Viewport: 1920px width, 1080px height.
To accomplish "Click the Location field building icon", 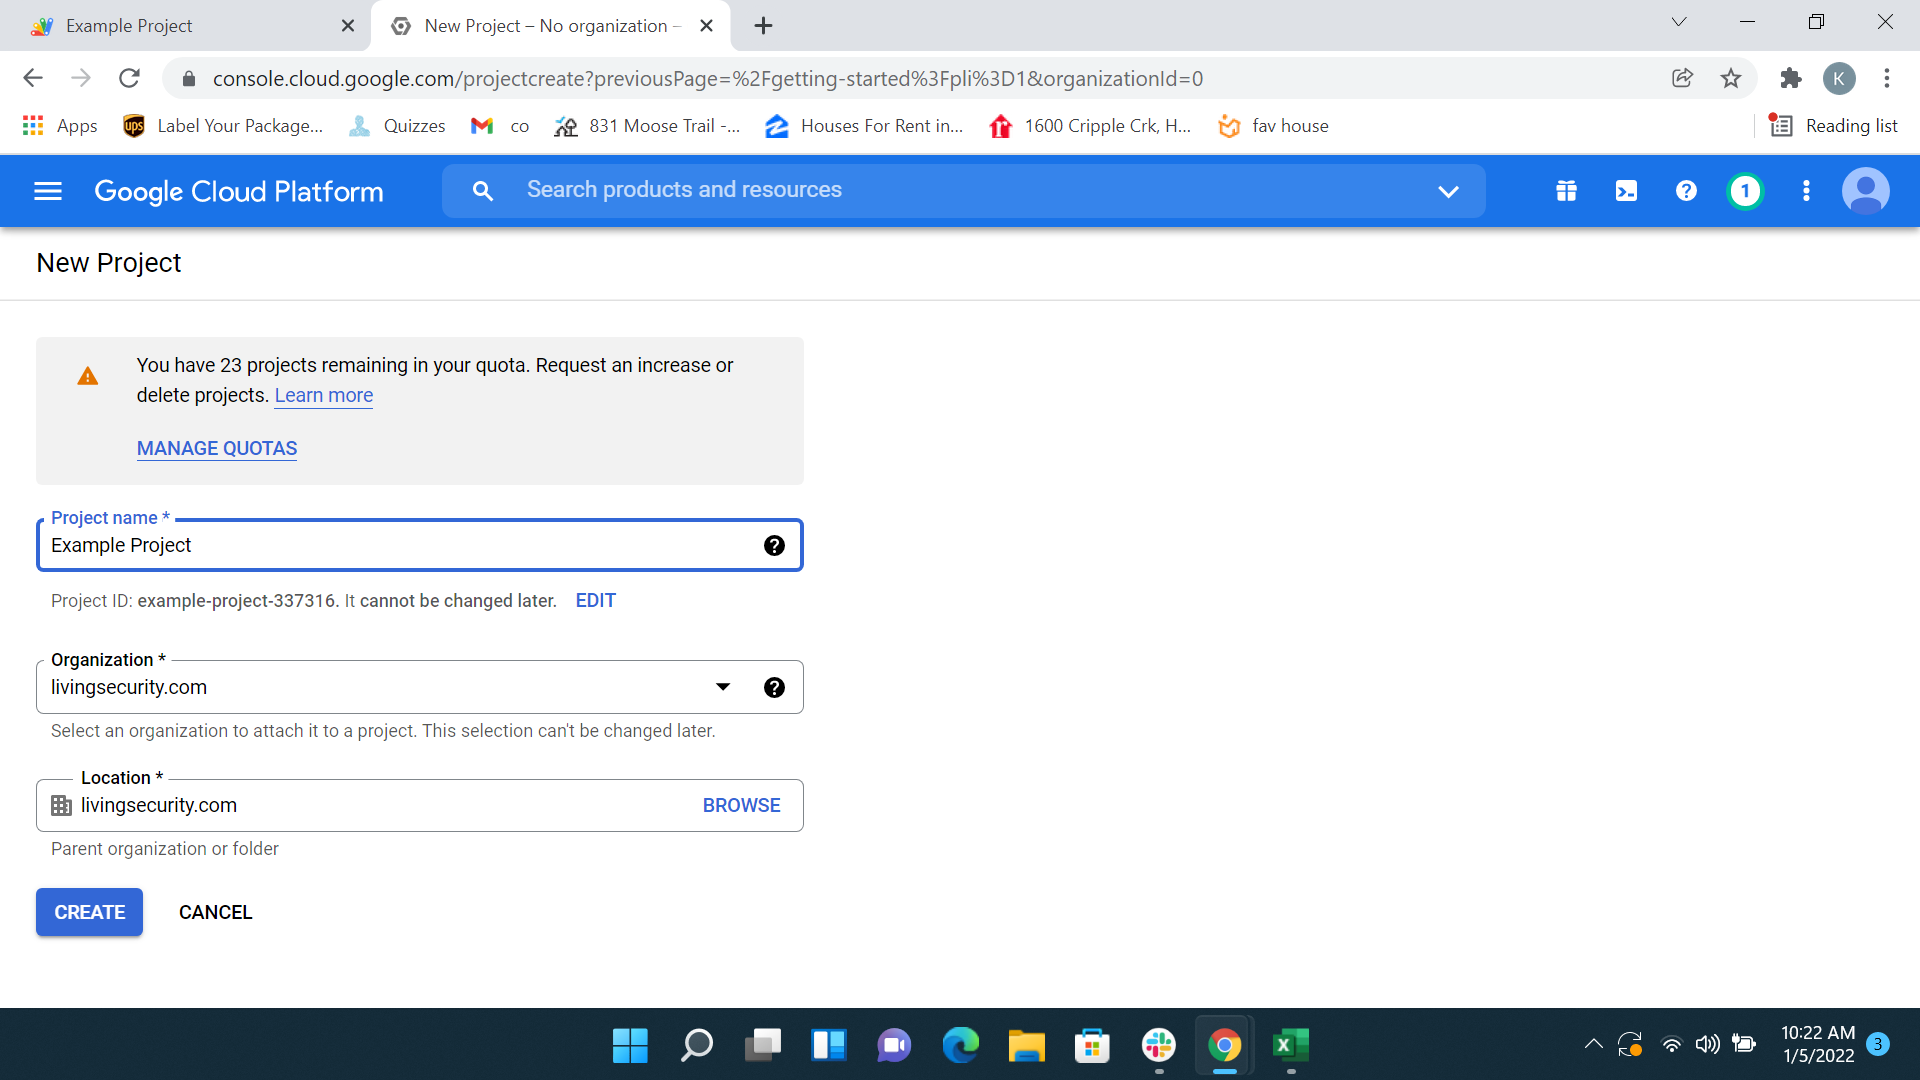I will [61, 805].
